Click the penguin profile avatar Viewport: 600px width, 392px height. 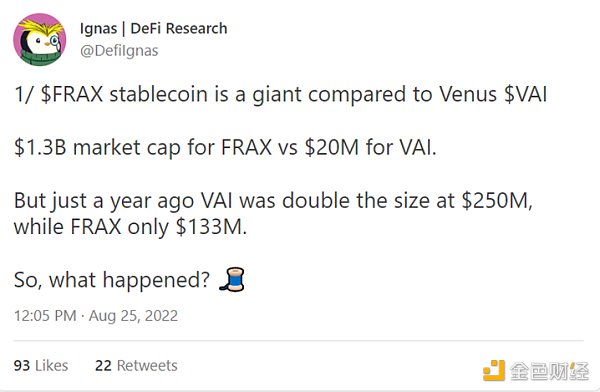tap(39, 39)
